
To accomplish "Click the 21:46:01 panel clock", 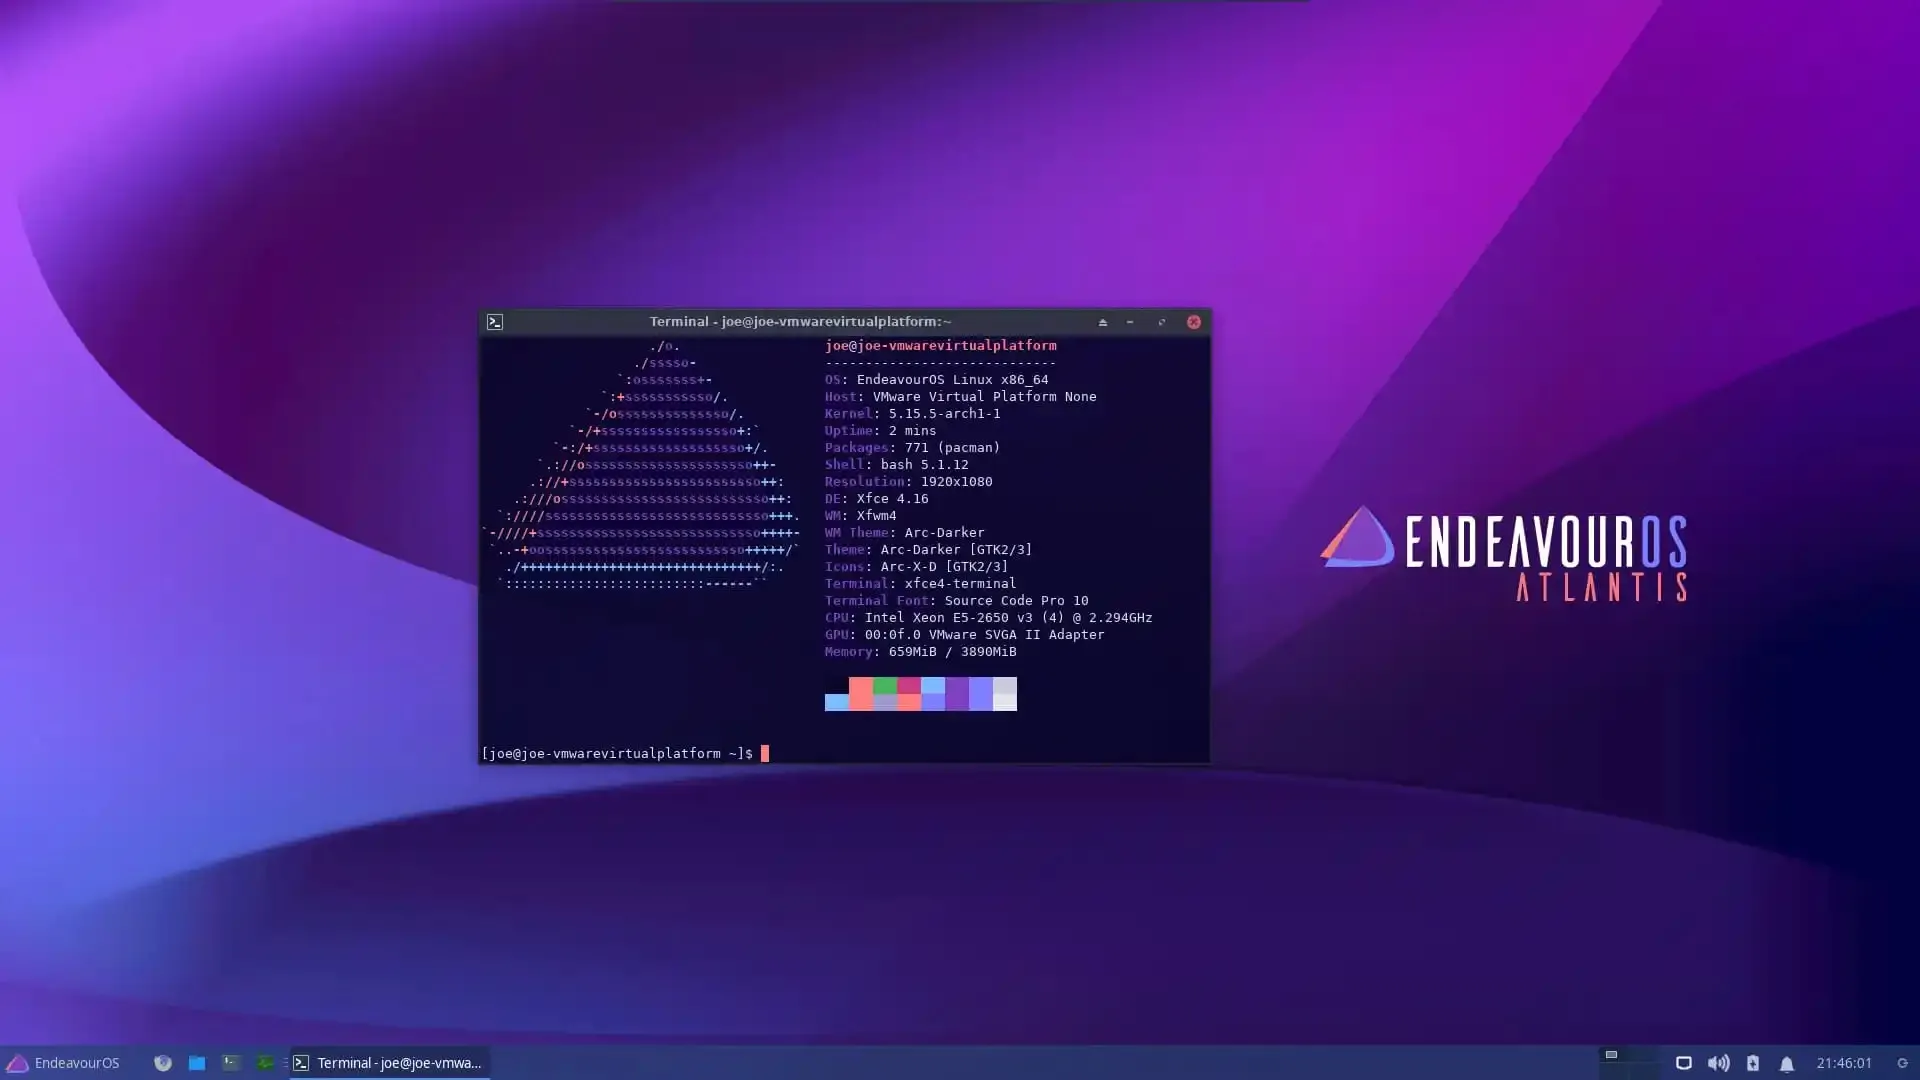I will (x=1844, y=1063).
